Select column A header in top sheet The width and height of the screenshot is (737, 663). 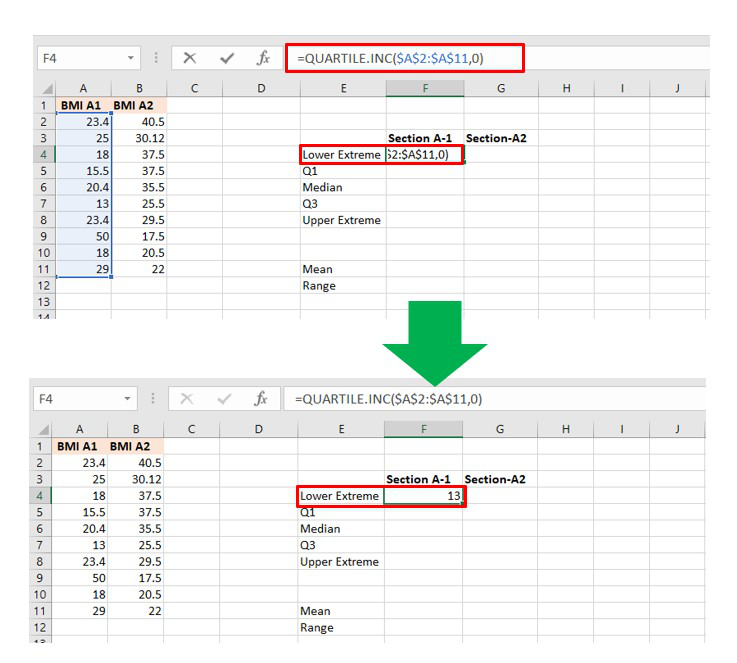pyautogui.click(x=83, y=88)
